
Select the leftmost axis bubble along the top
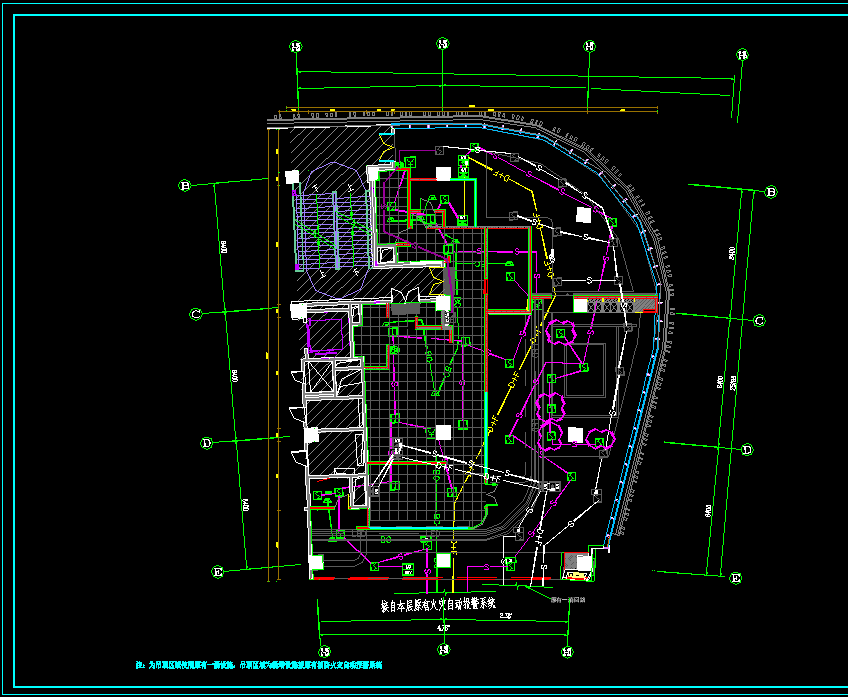(x=295, y=46)
